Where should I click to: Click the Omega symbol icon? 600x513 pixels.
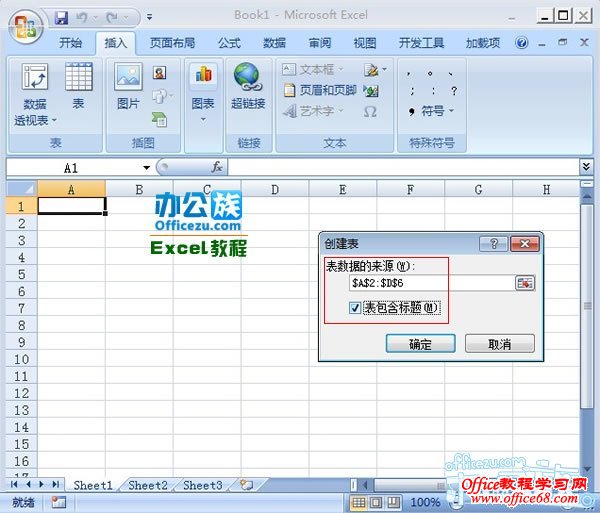(370, 112)
